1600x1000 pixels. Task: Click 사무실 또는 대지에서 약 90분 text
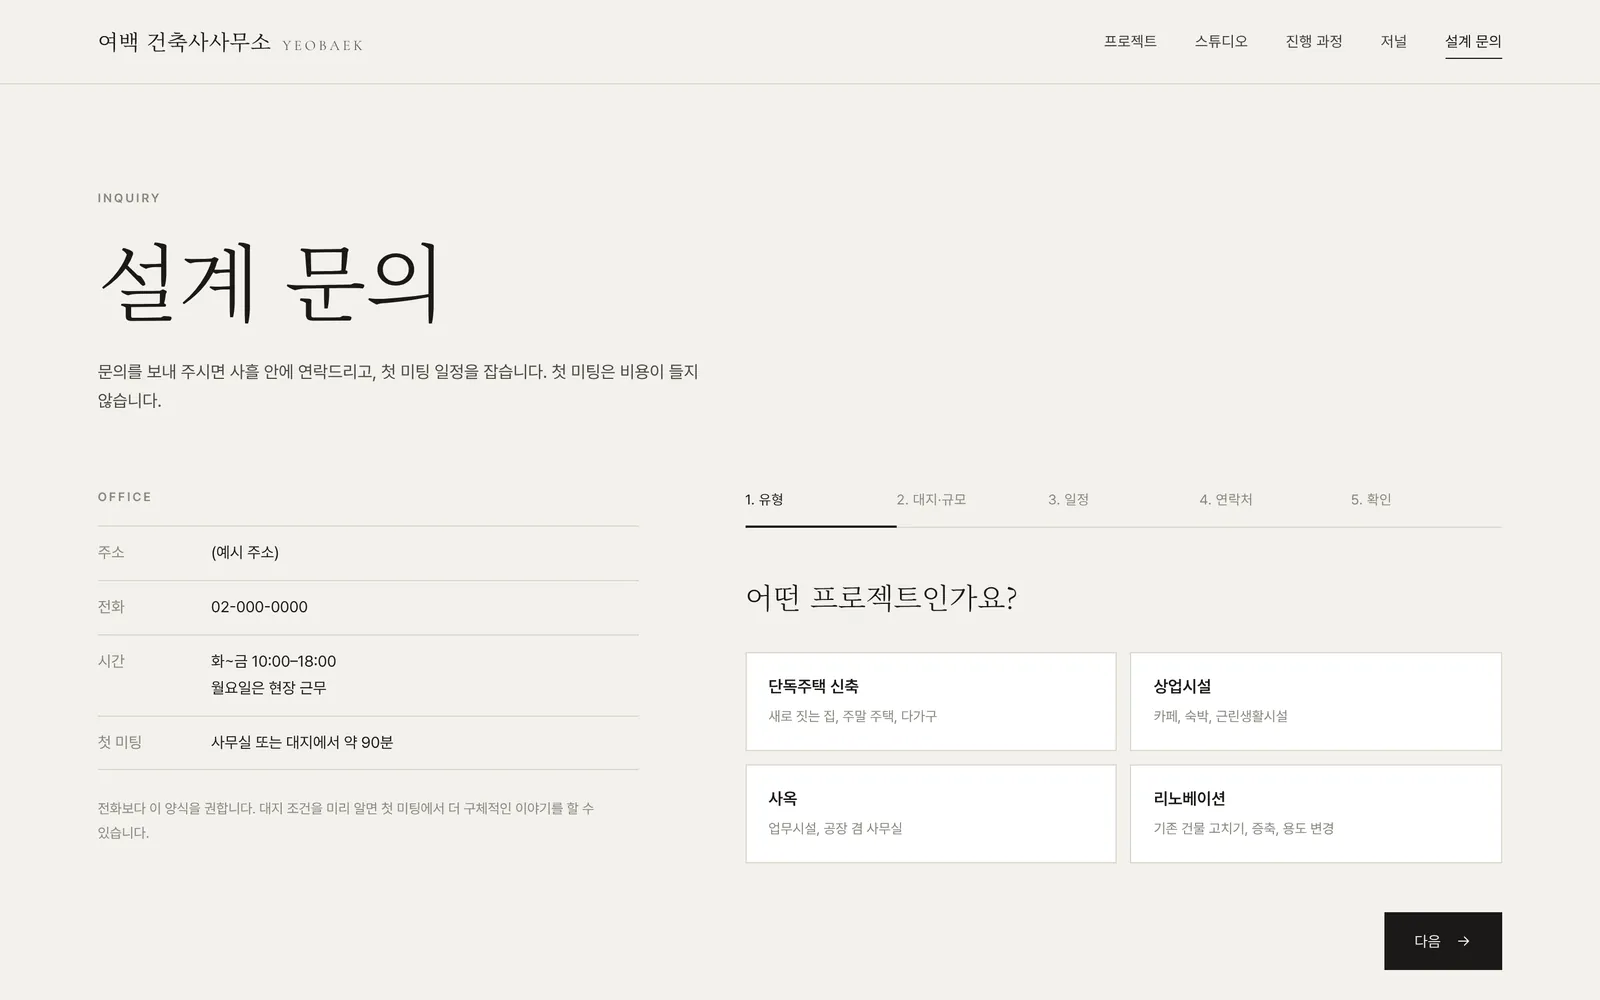tap(302, 742)
